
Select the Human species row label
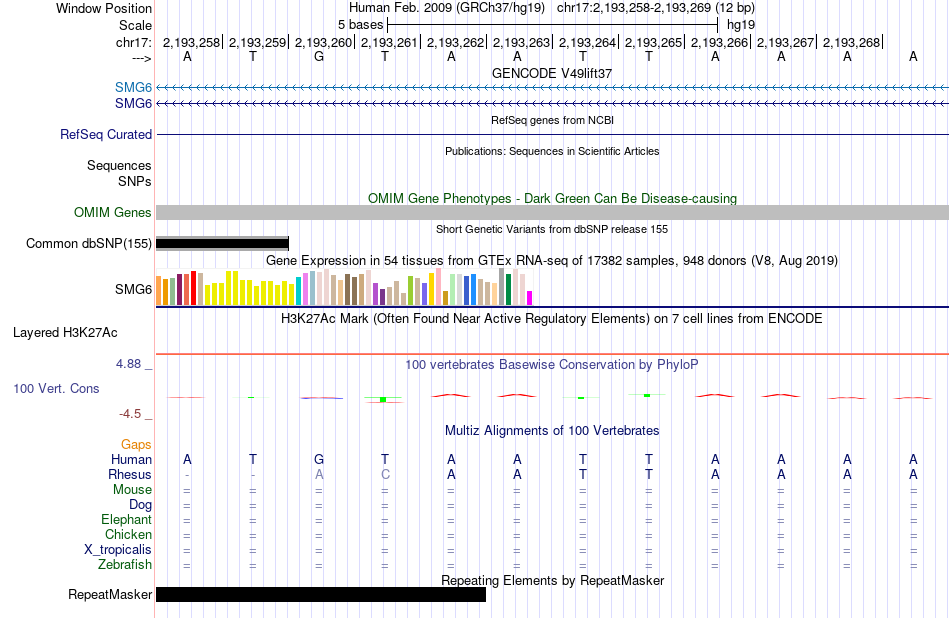pos(131,459)
